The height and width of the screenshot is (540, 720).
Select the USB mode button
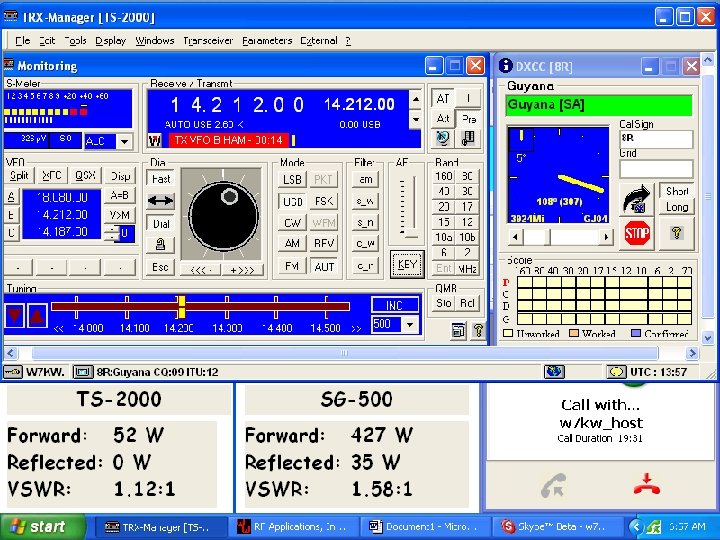[292, 201]
